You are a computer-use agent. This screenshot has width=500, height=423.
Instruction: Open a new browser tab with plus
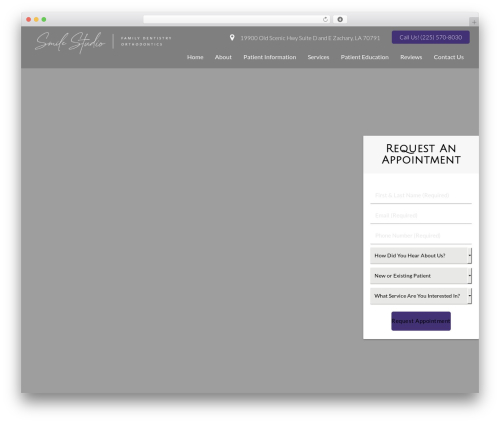tap(474, 22)
